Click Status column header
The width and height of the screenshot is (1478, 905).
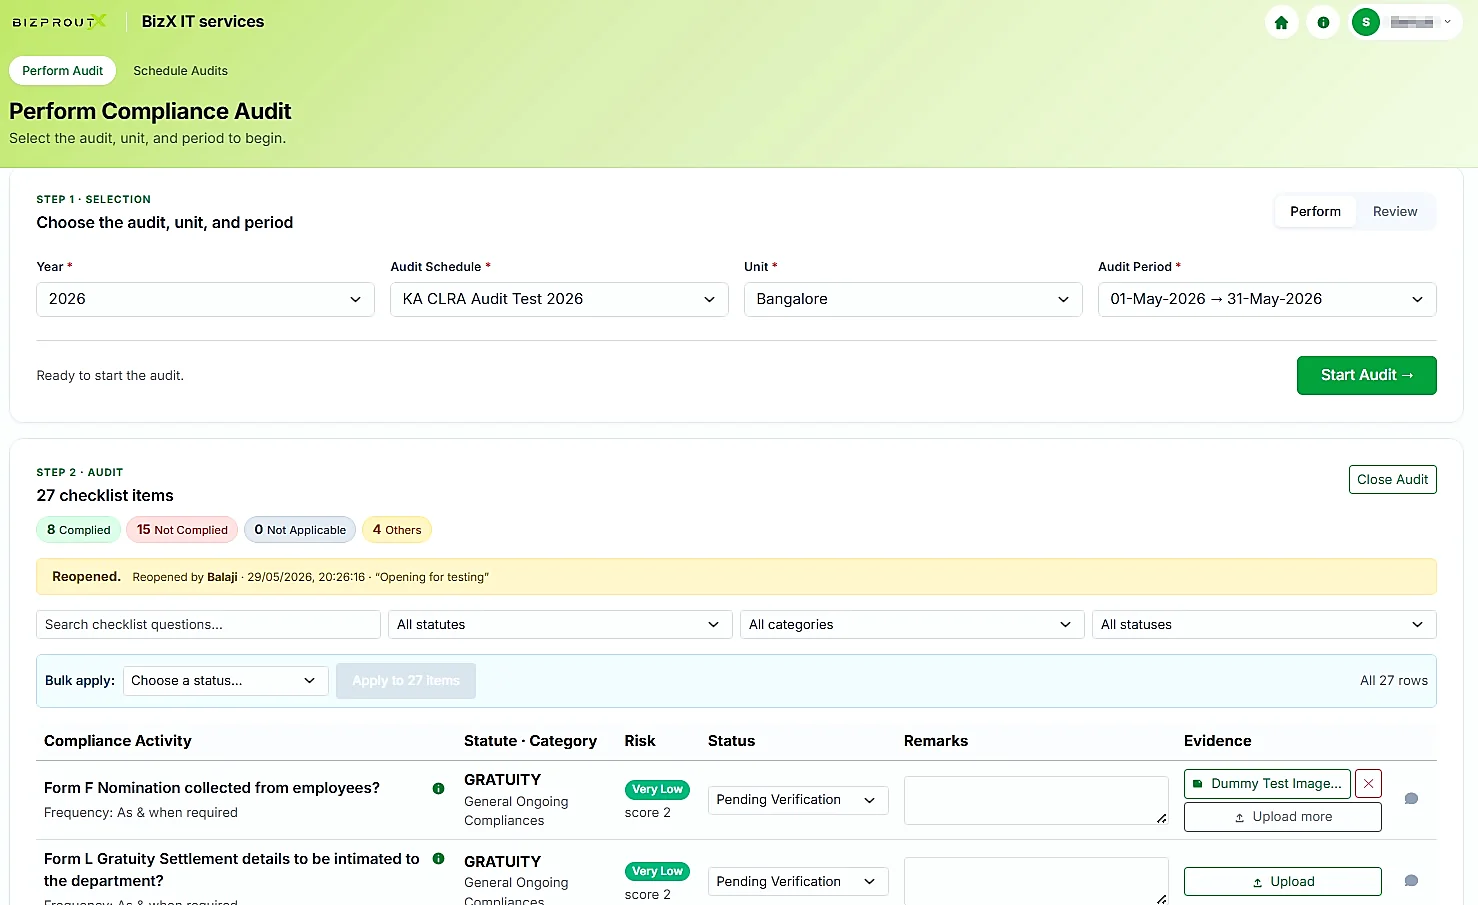(732, 741)
